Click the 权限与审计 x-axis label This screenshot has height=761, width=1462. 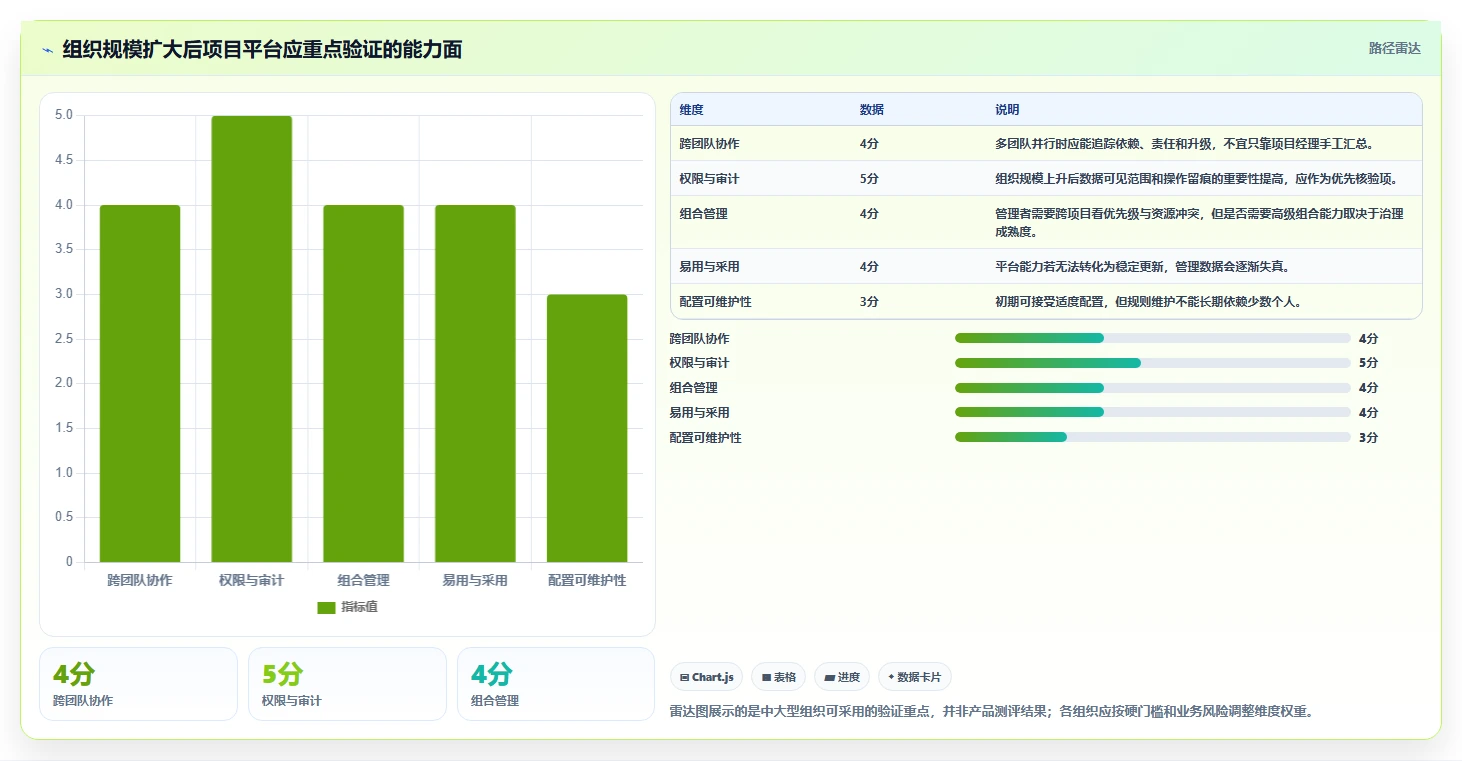click(x=252, y=580)
